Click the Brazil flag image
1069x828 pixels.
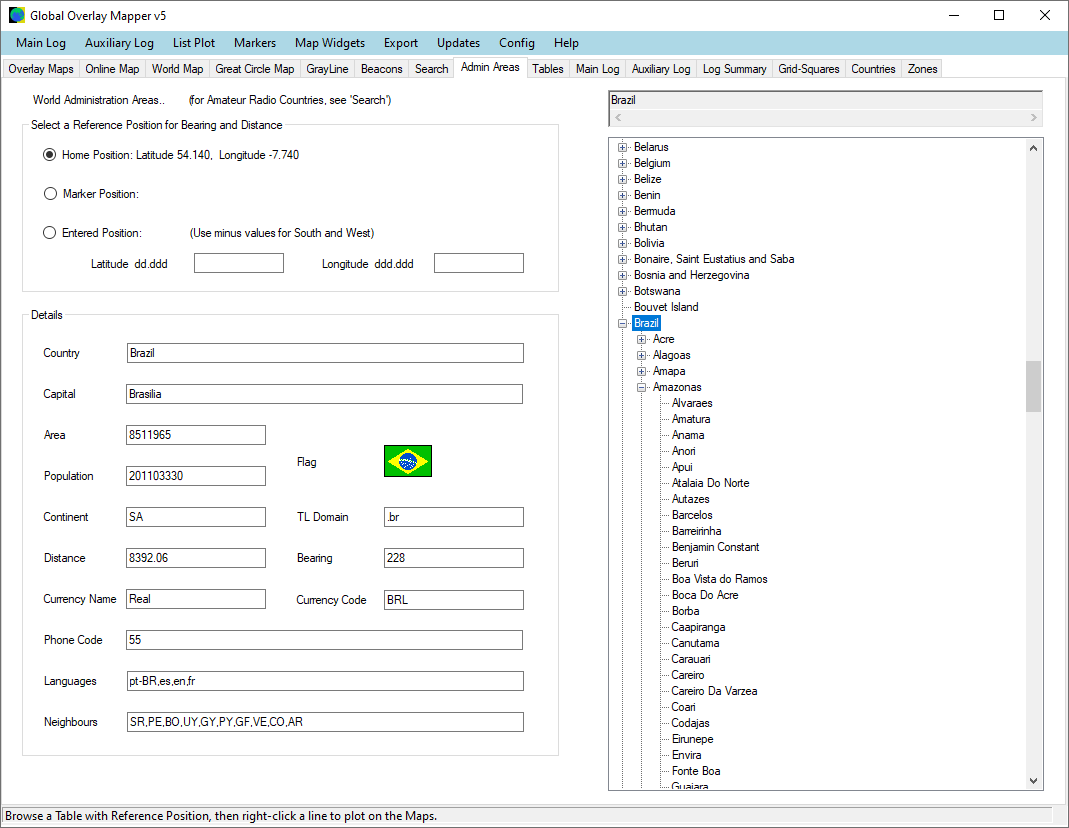408,461
